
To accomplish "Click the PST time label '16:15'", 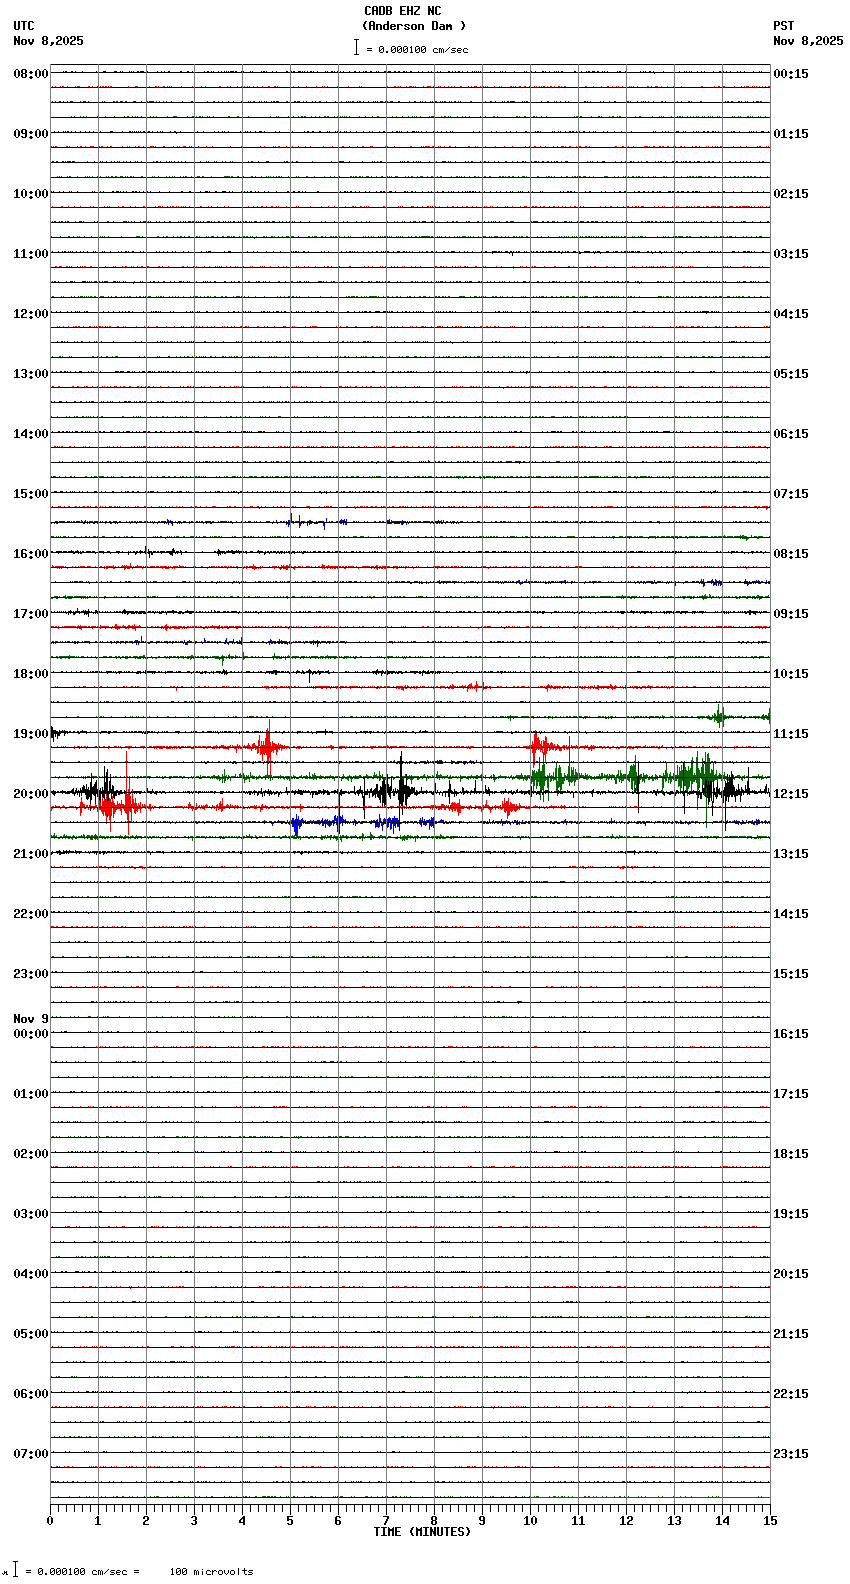I will [x=791, y=1034].
